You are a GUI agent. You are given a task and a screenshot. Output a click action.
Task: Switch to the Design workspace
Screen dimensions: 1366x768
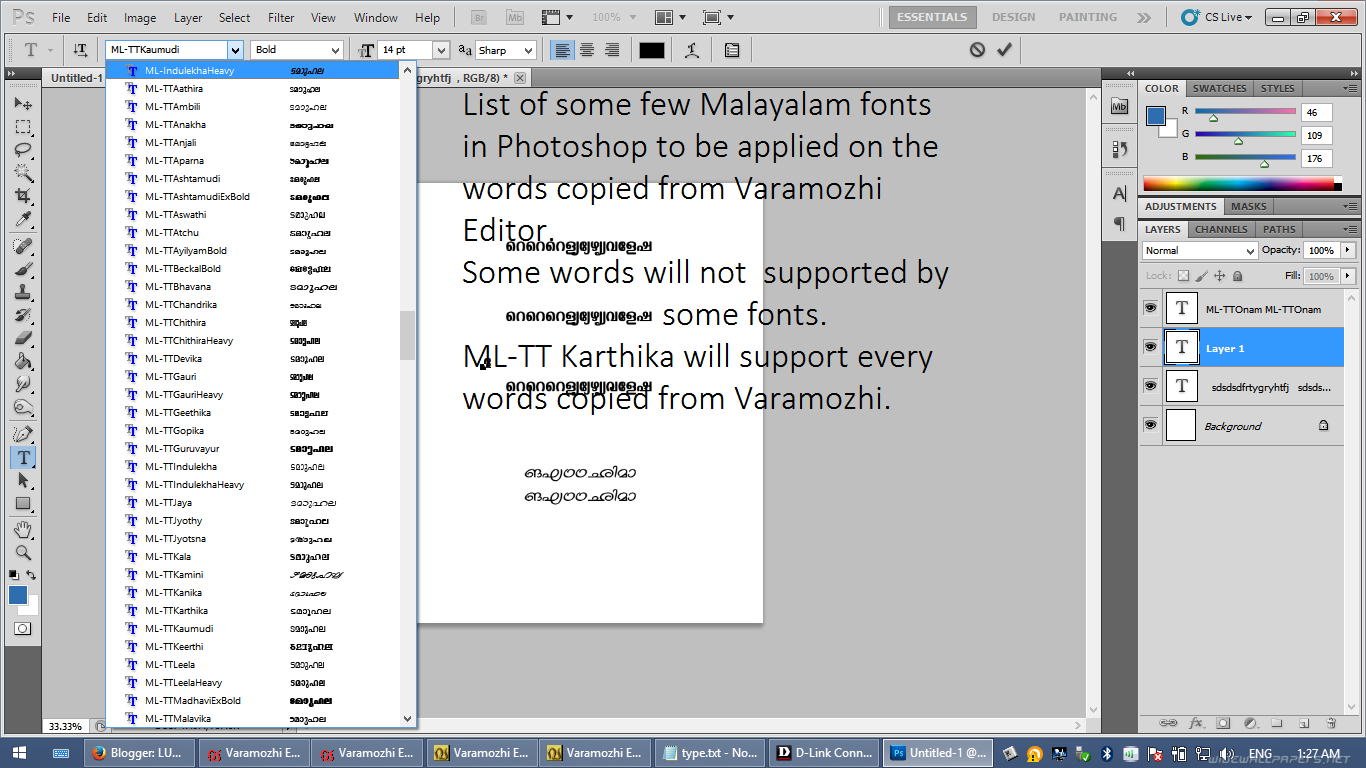click(x=1013, y=17)
